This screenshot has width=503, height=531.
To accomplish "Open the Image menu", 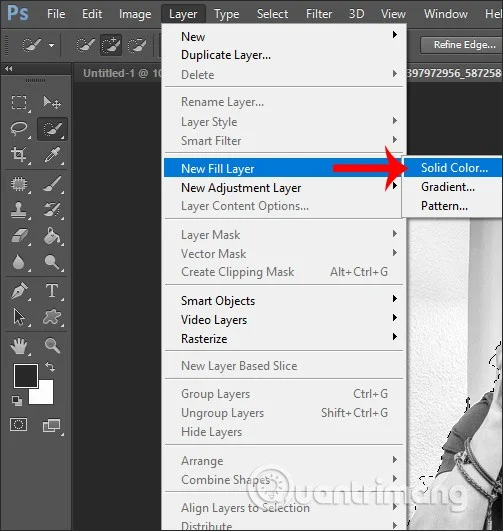I will (135, 14).
